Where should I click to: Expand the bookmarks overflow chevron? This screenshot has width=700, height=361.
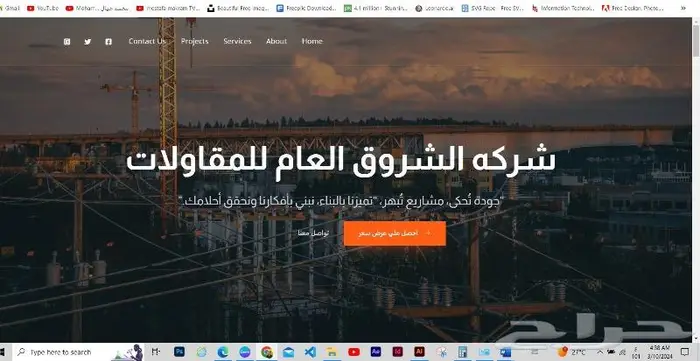tap(683, 8)
